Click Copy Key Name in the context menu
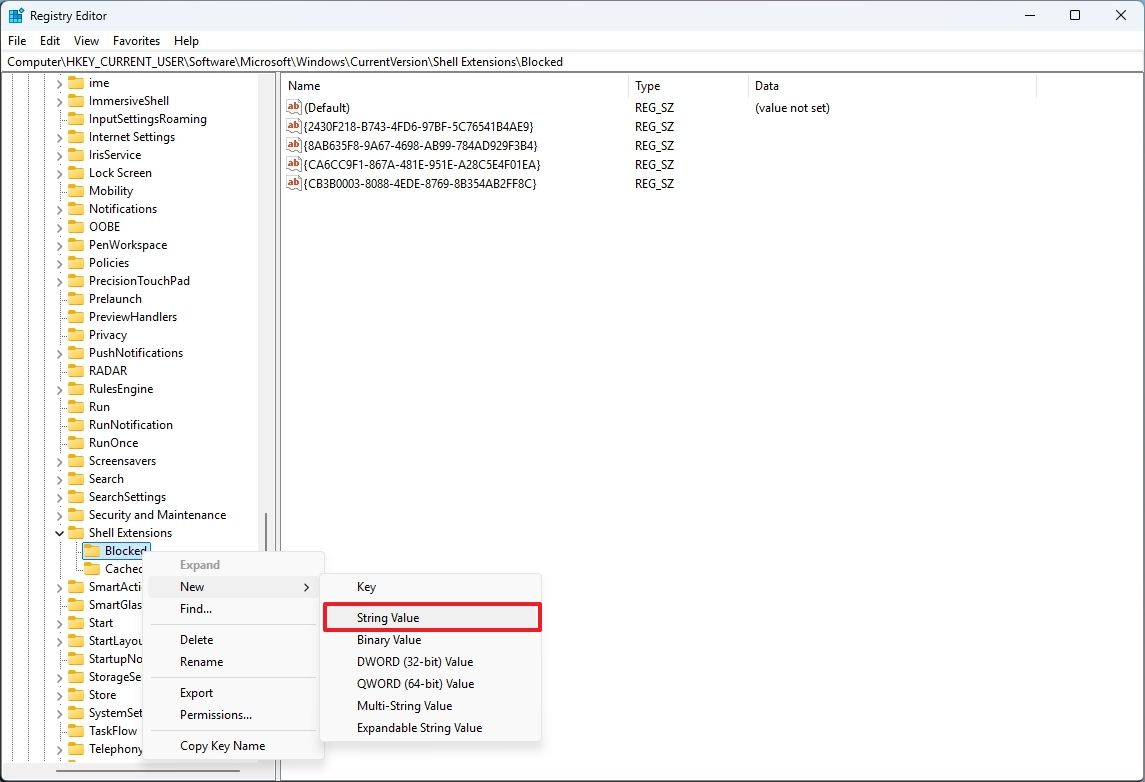Viewport: 1145px width, 782px height. coord(222,745)
